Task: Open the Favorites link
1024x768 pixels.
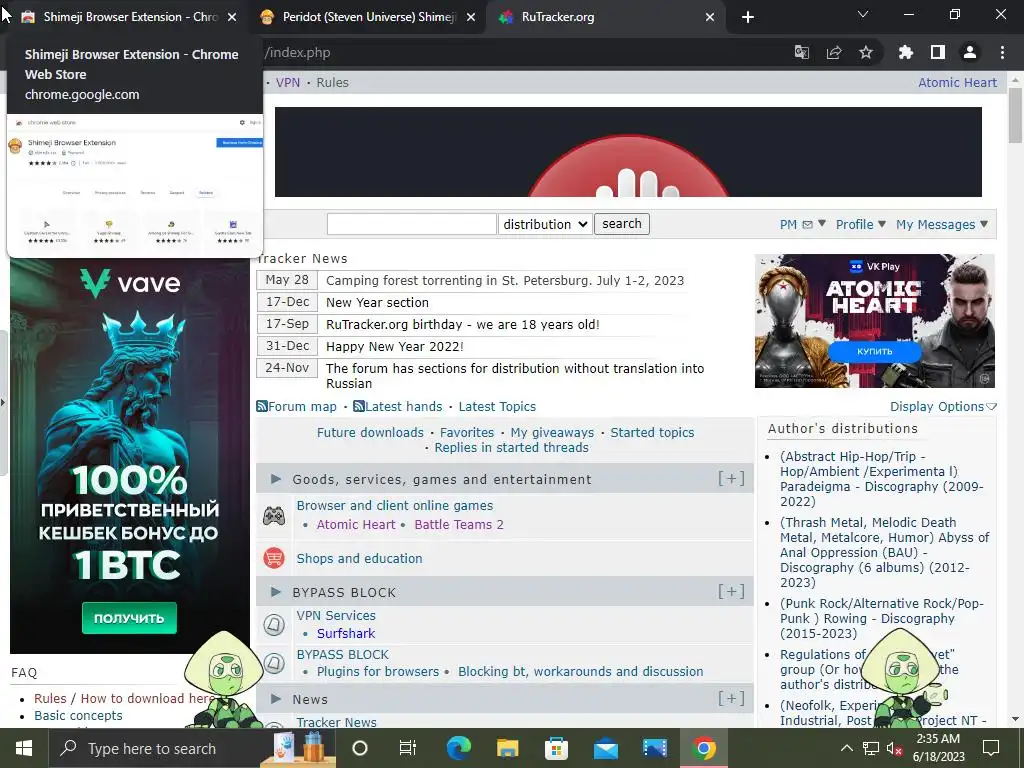Action: tap(467, 432)
